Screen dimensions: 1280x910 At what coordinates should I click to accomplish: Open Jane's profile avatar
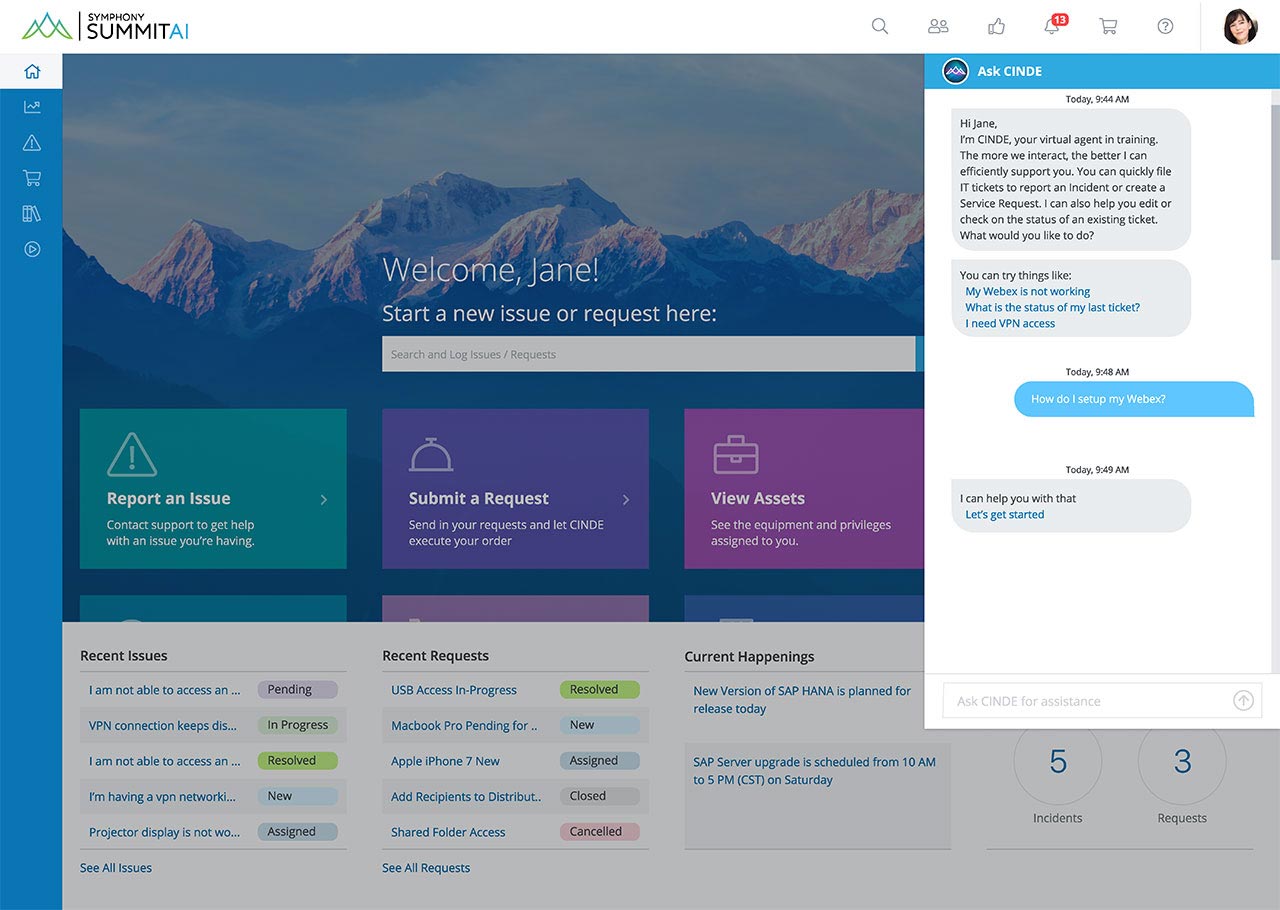pyautogui.click(x=1241, y=27)
